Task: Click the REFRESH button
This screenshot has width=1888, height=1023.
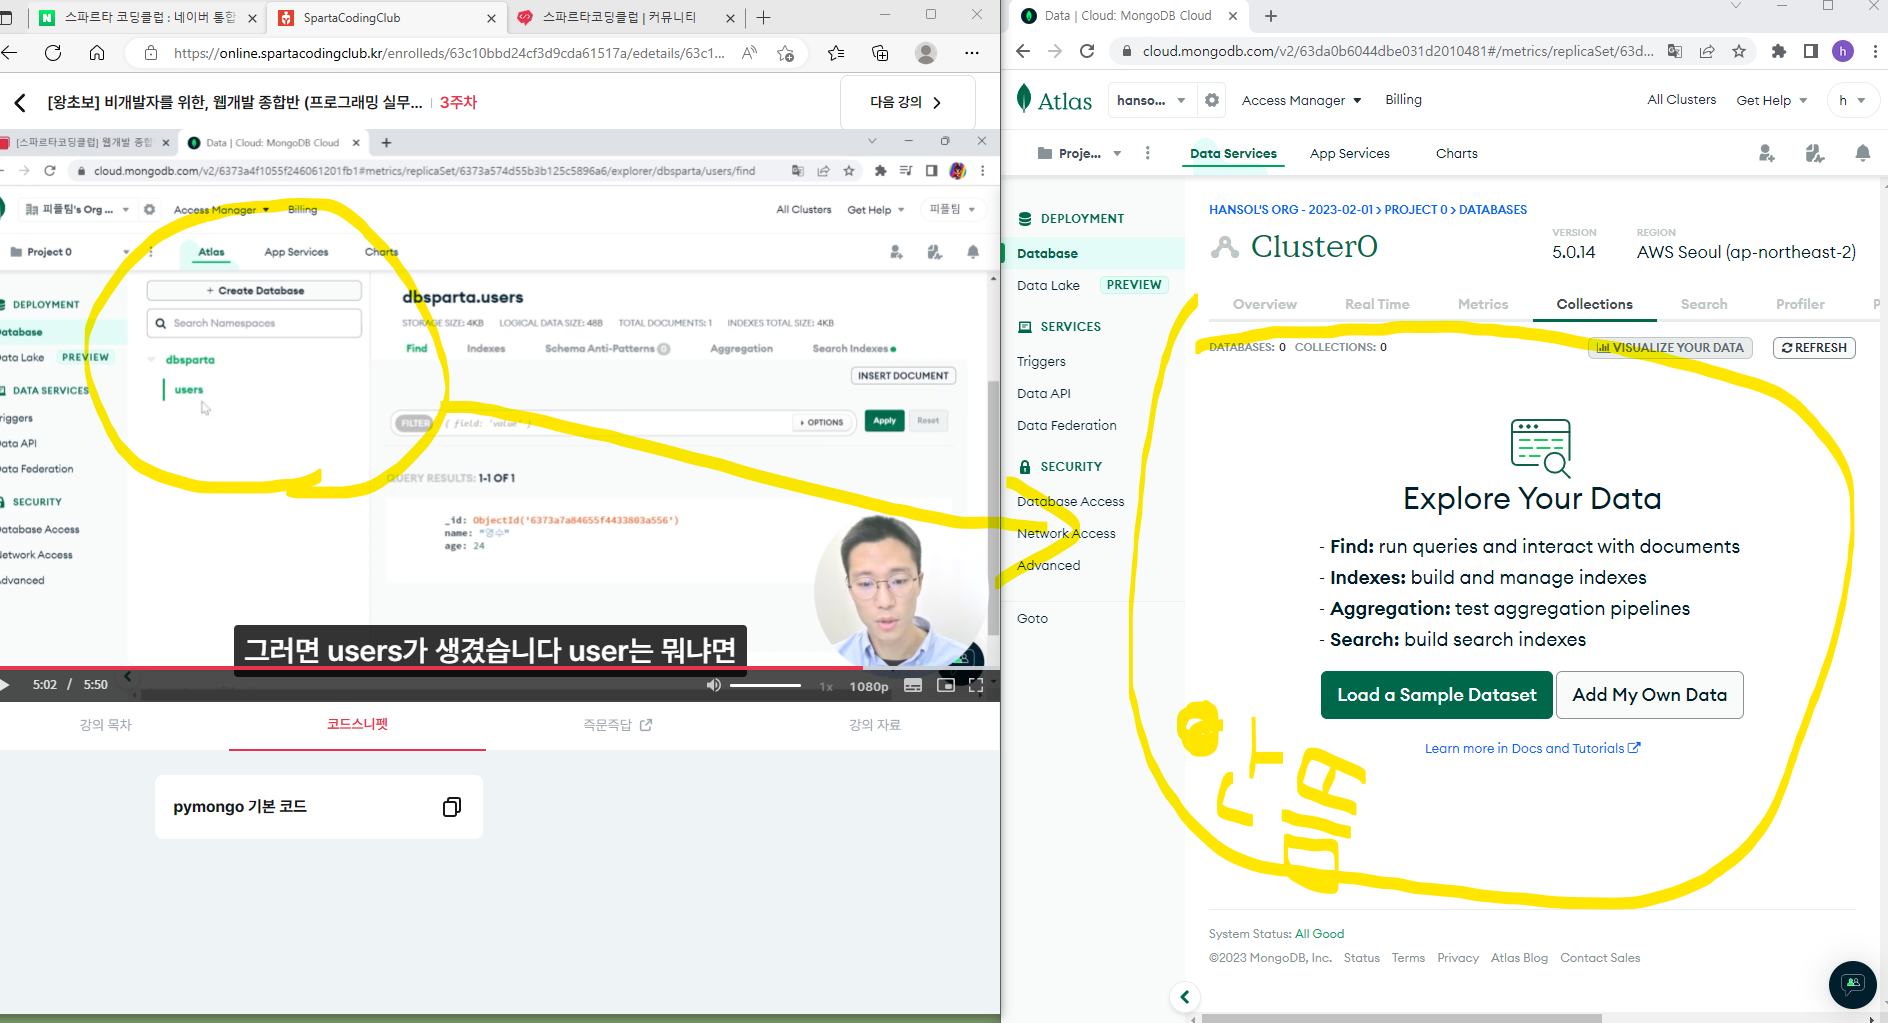Action: pos(1814,347)
